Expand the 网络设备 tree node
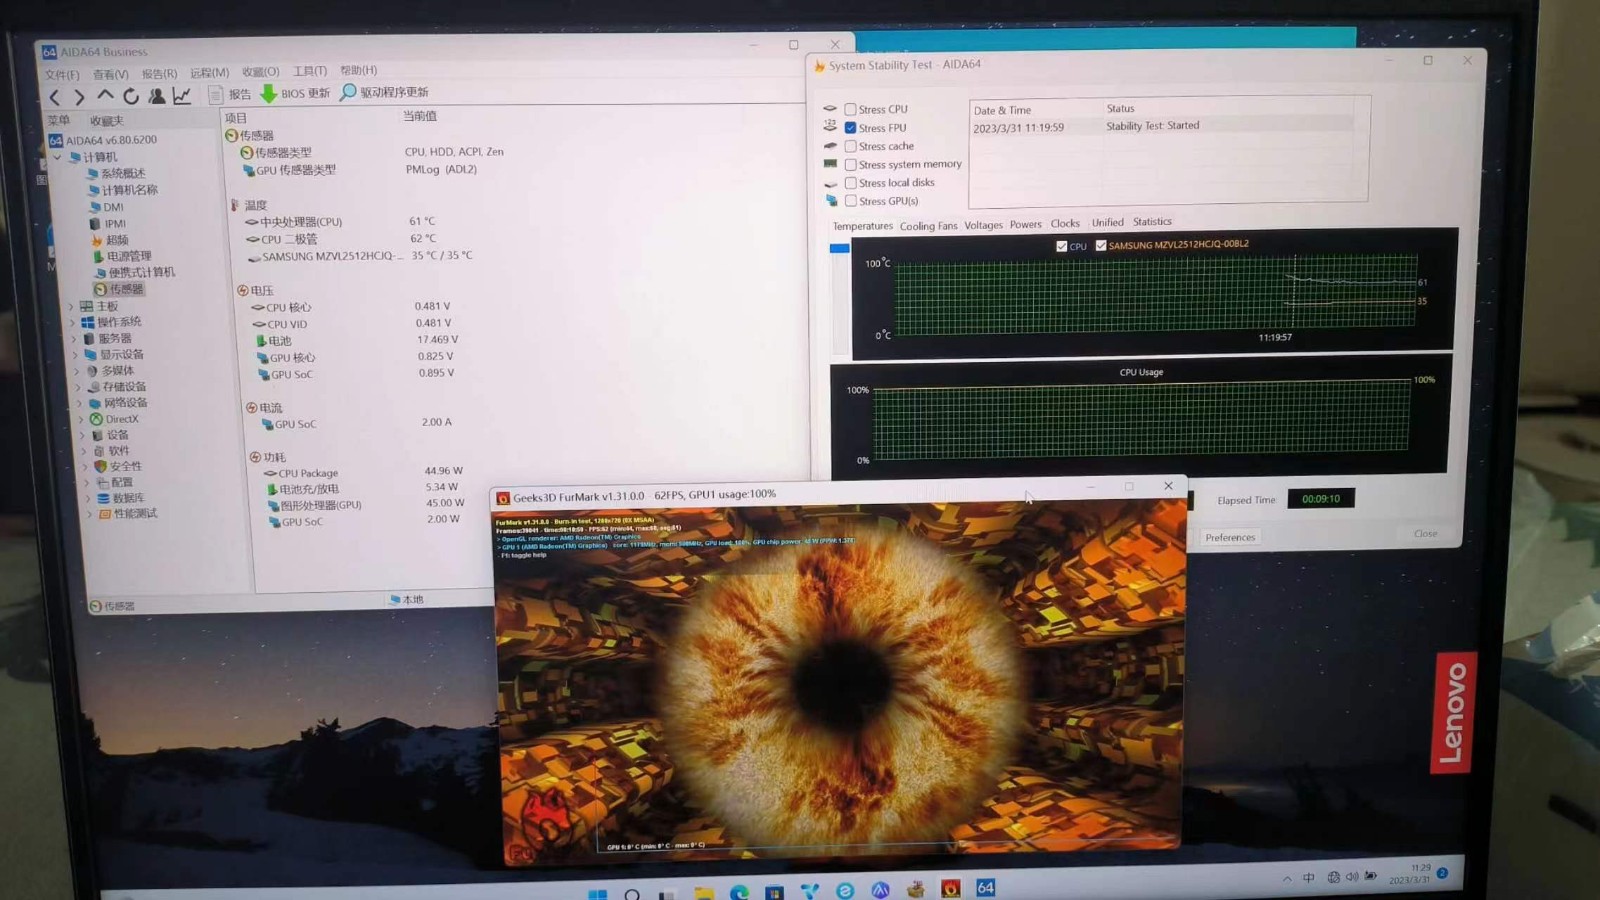 (81, 403)
